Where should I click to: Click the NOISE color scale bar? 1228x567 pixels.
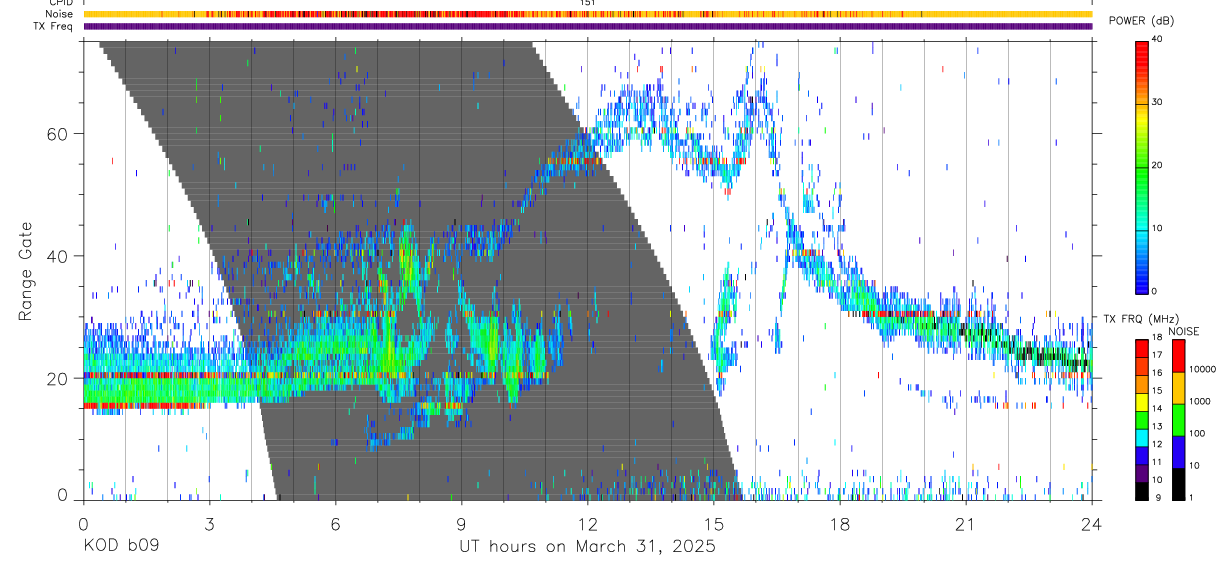pos(1179,420)
